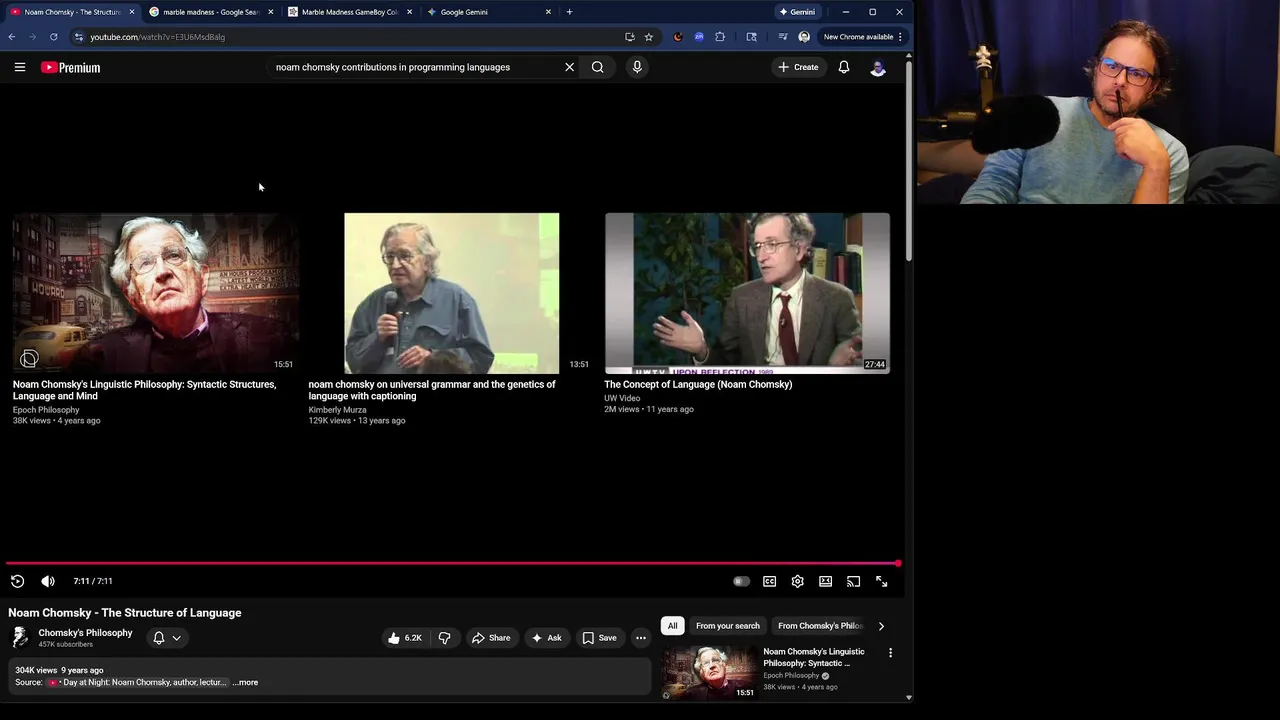Open the Chrome extensions puzzle icon

[720, 37]
